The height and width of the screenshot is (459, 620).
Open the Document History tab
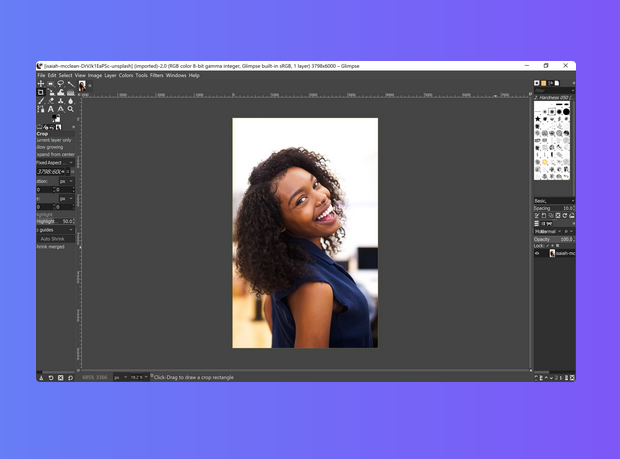point(557,83)
